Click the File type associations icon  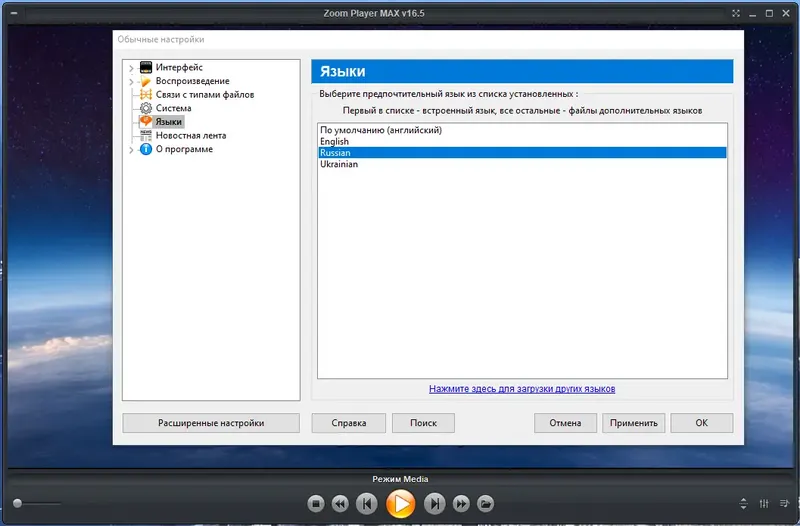pyautogui.click(x=146, y=94)
